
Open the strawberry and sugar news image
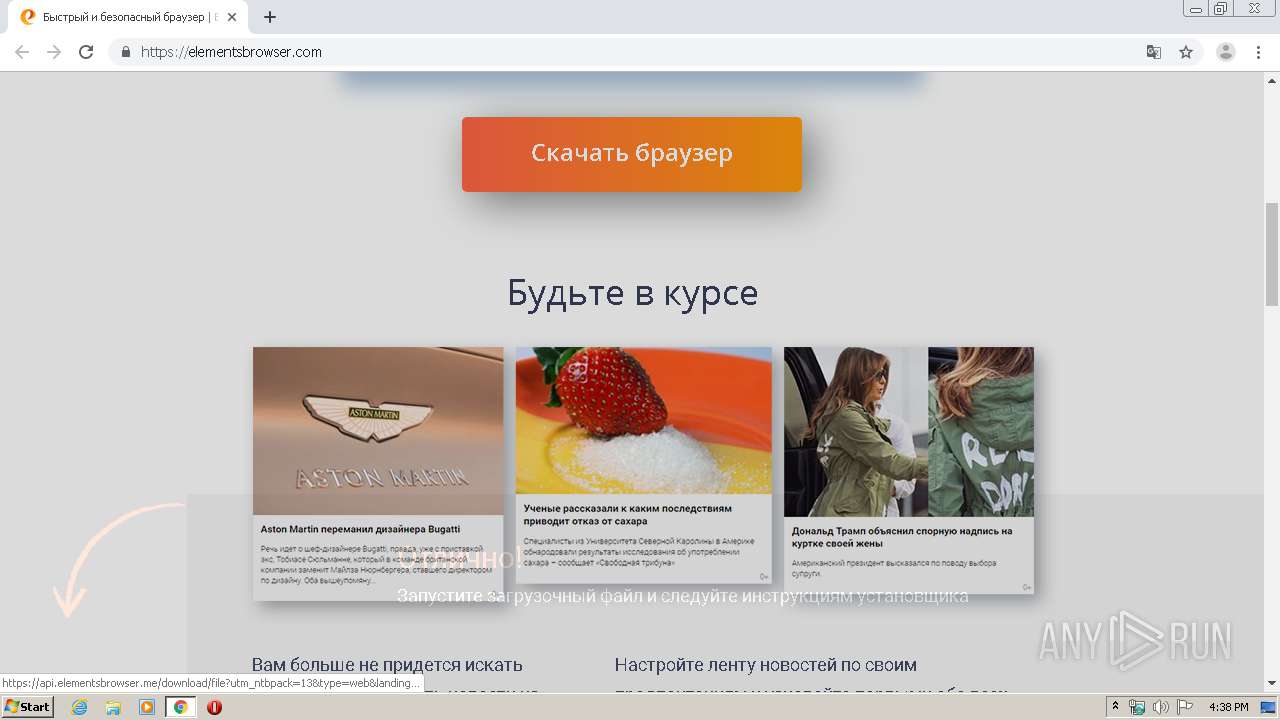644,420
